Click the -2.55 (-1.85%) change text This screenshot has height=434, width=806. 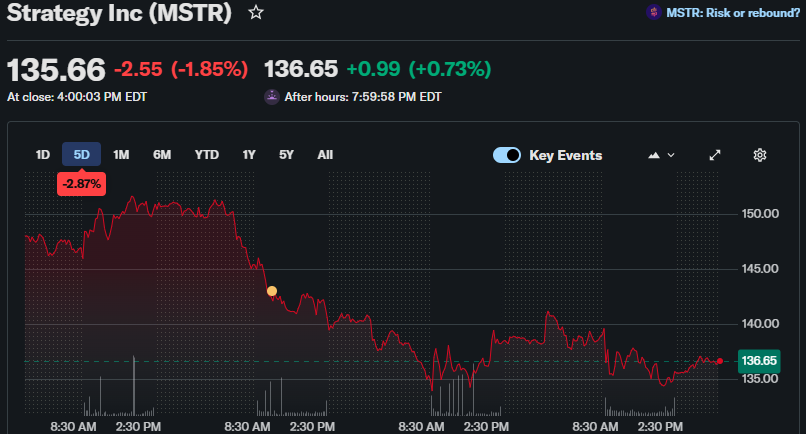(181, 69)
